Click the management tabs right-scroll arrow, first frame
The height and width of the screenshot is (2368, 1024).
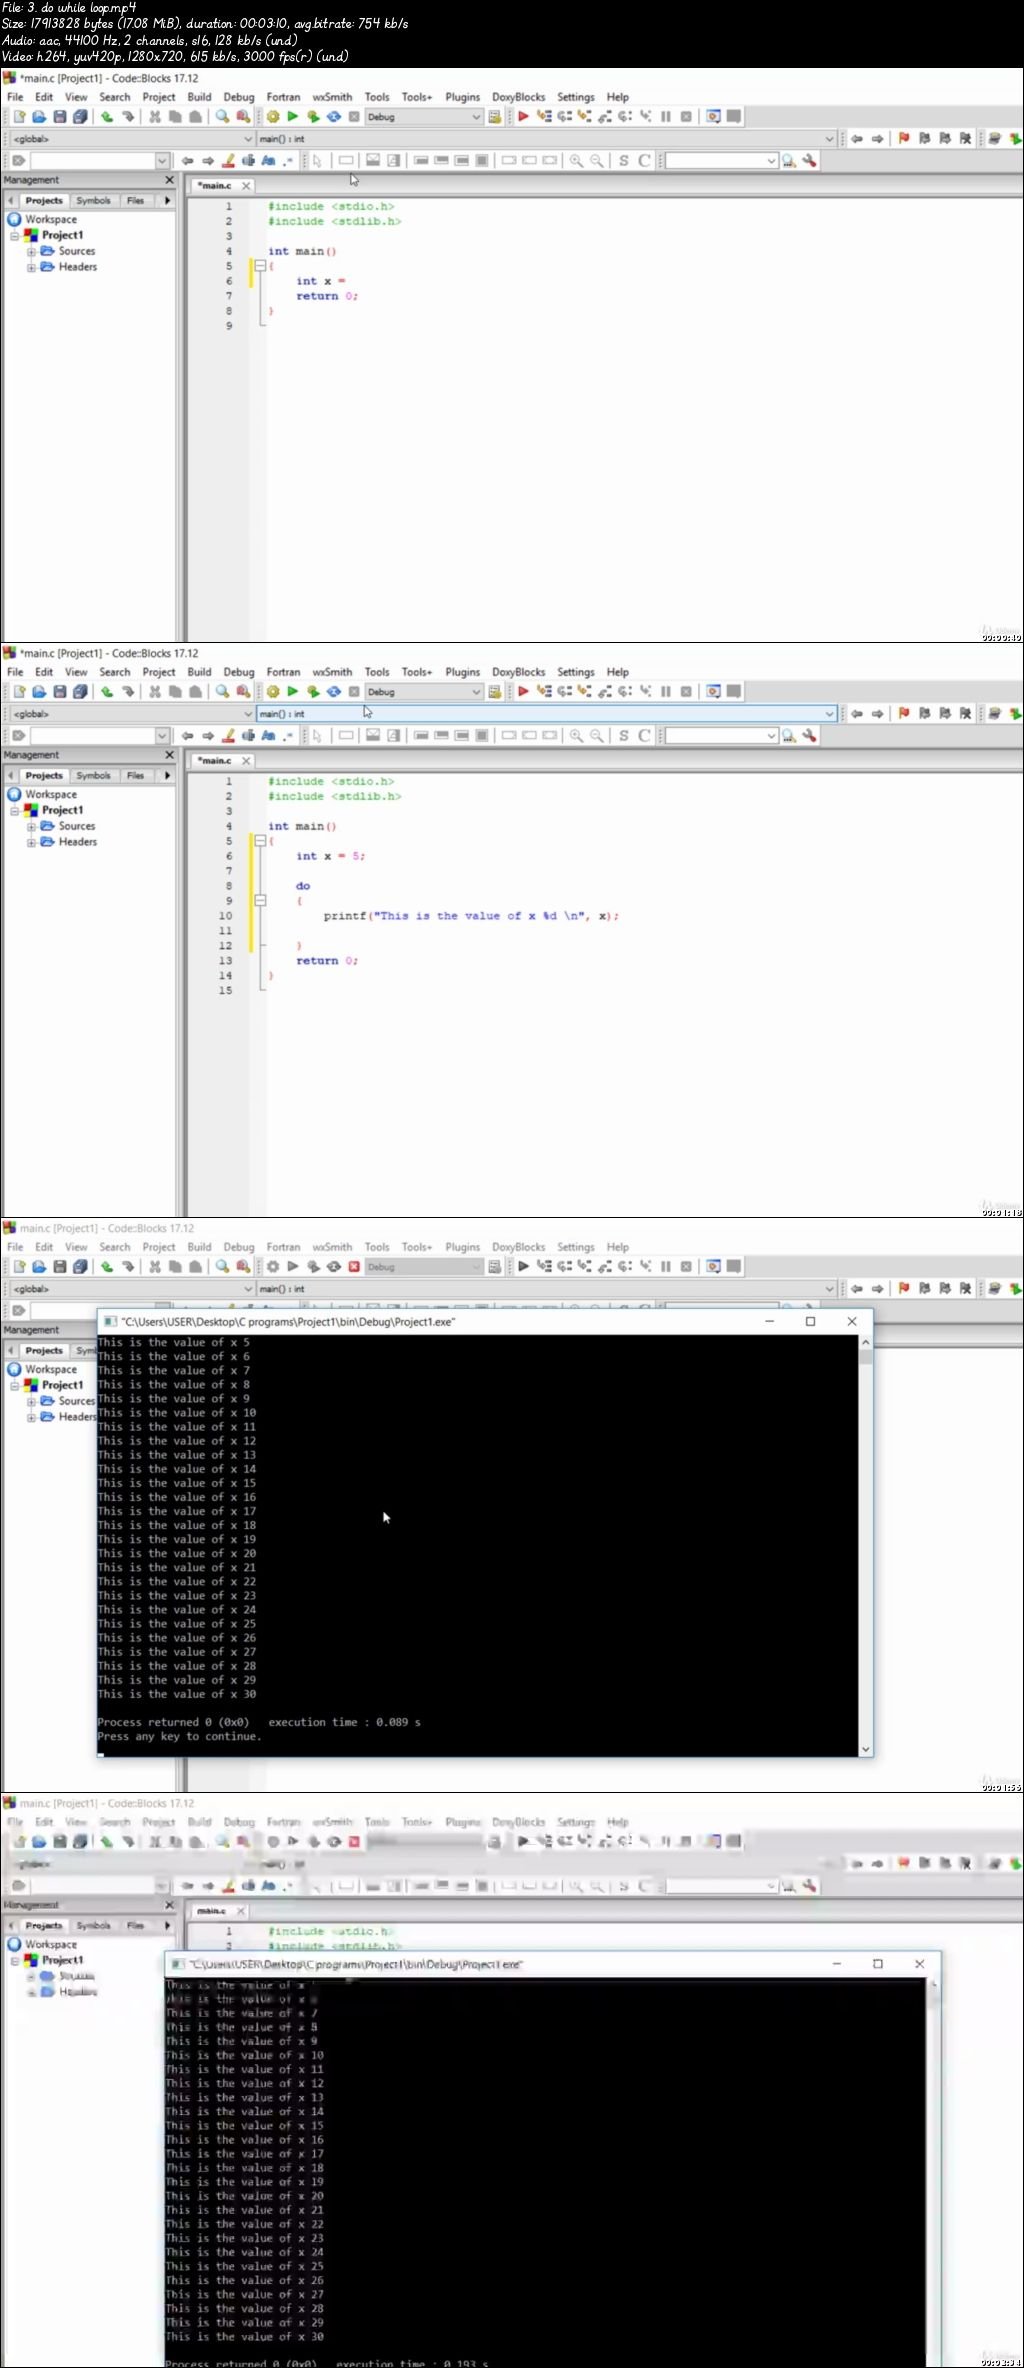167,201
